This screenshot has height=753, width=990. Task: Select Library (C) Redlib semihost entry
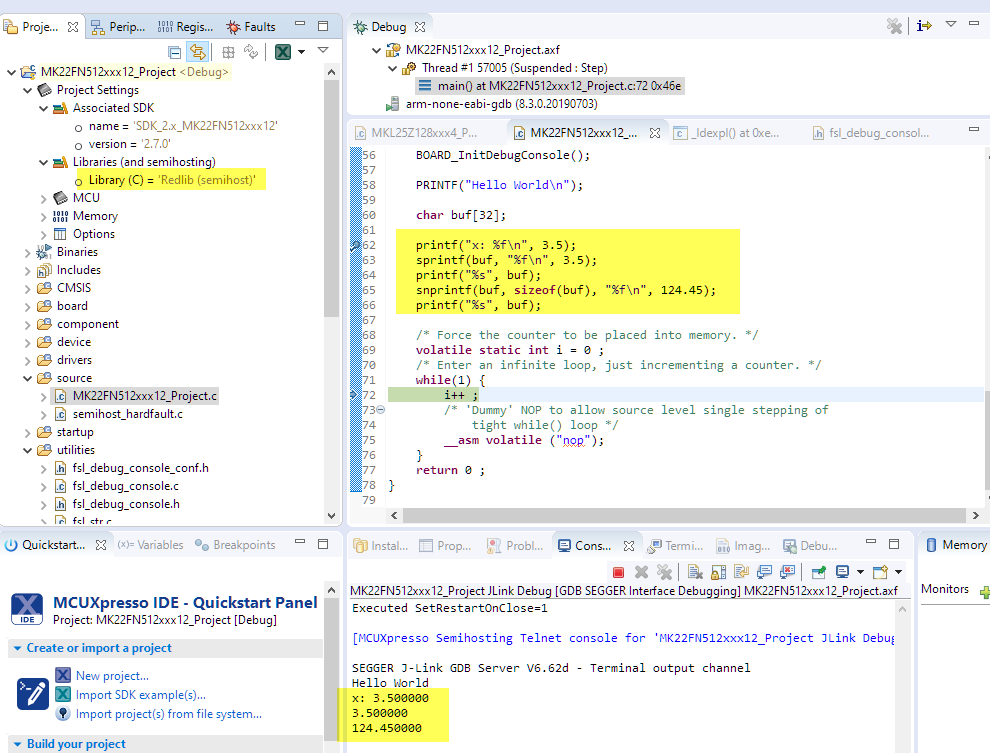(172, 180)
